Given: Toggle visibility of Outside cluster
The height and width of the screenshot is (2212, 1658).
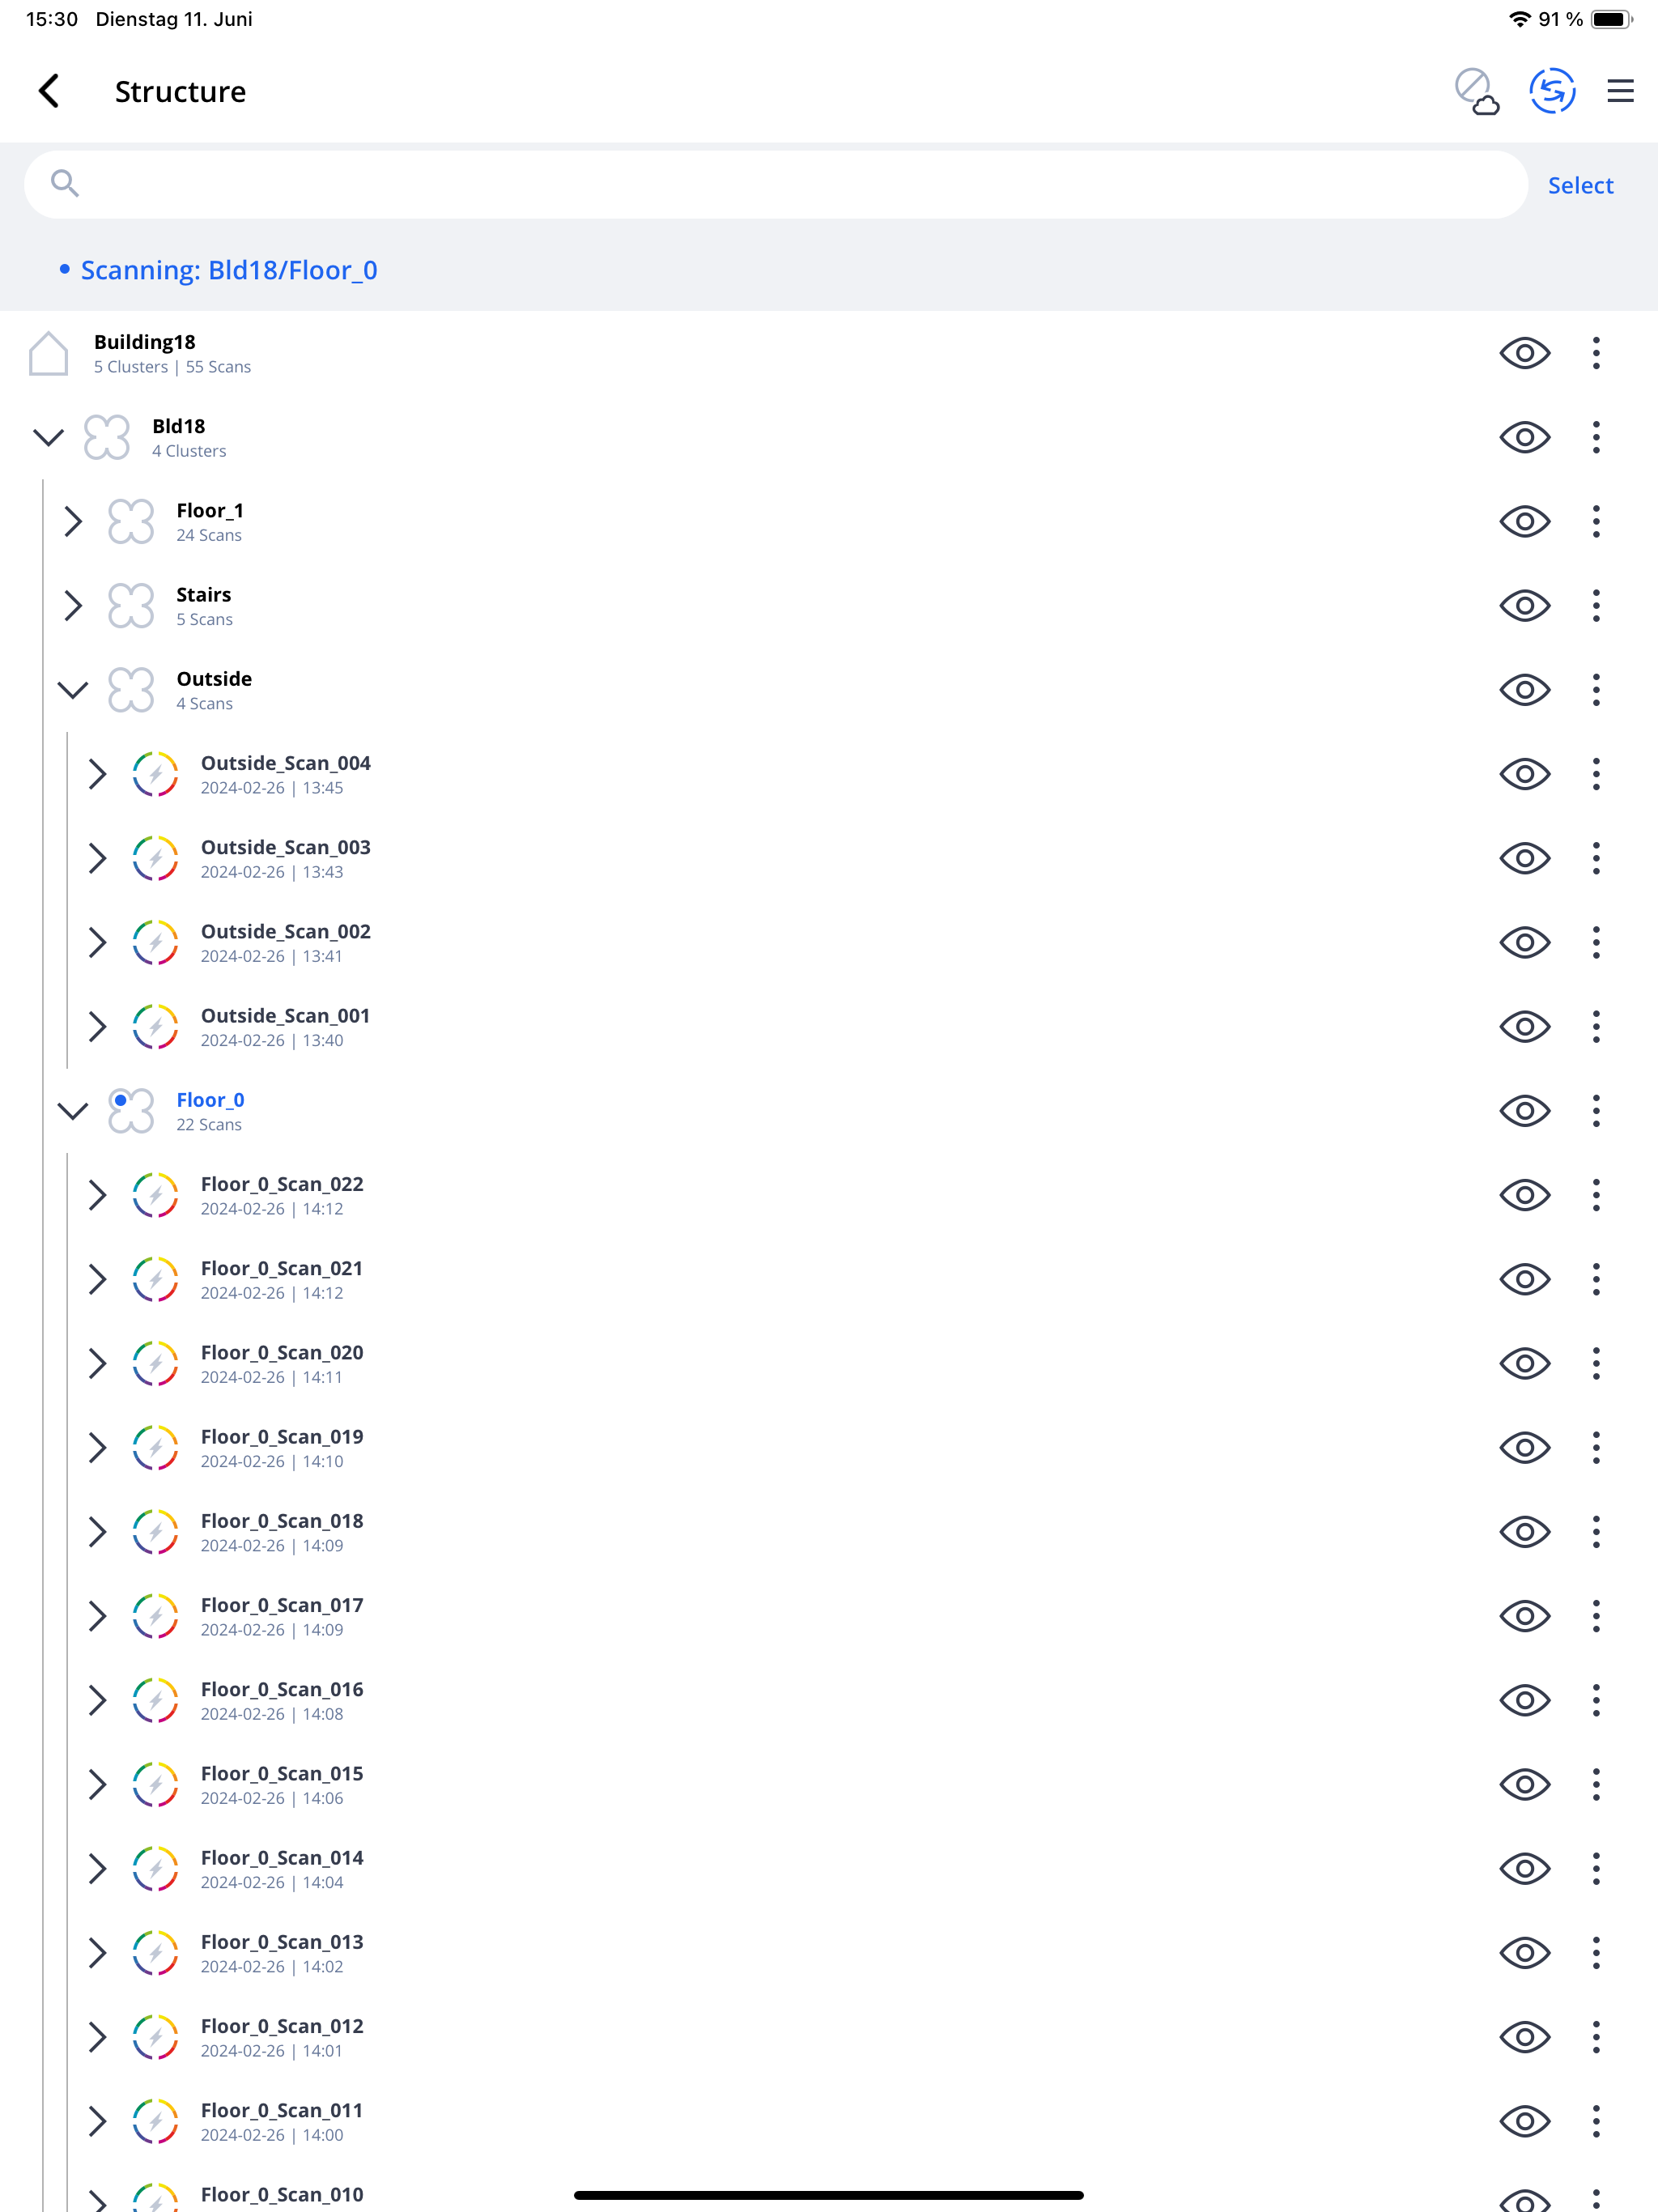Looking at the screenshot, I should pyautogui.click(x=1524, y=690).
